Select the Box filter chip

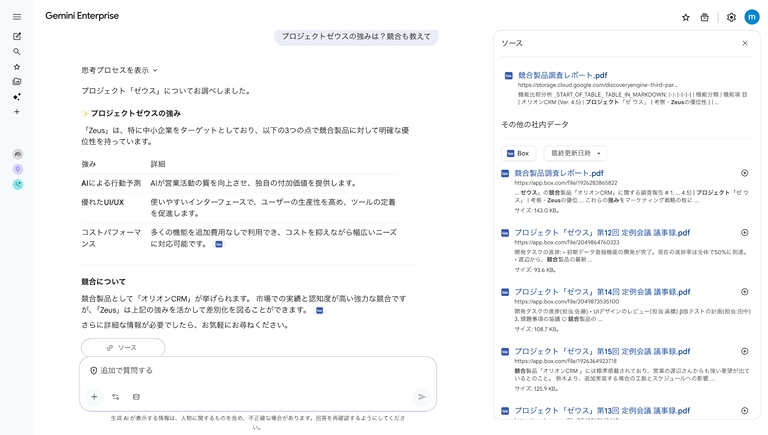click(x=518, y=153)
